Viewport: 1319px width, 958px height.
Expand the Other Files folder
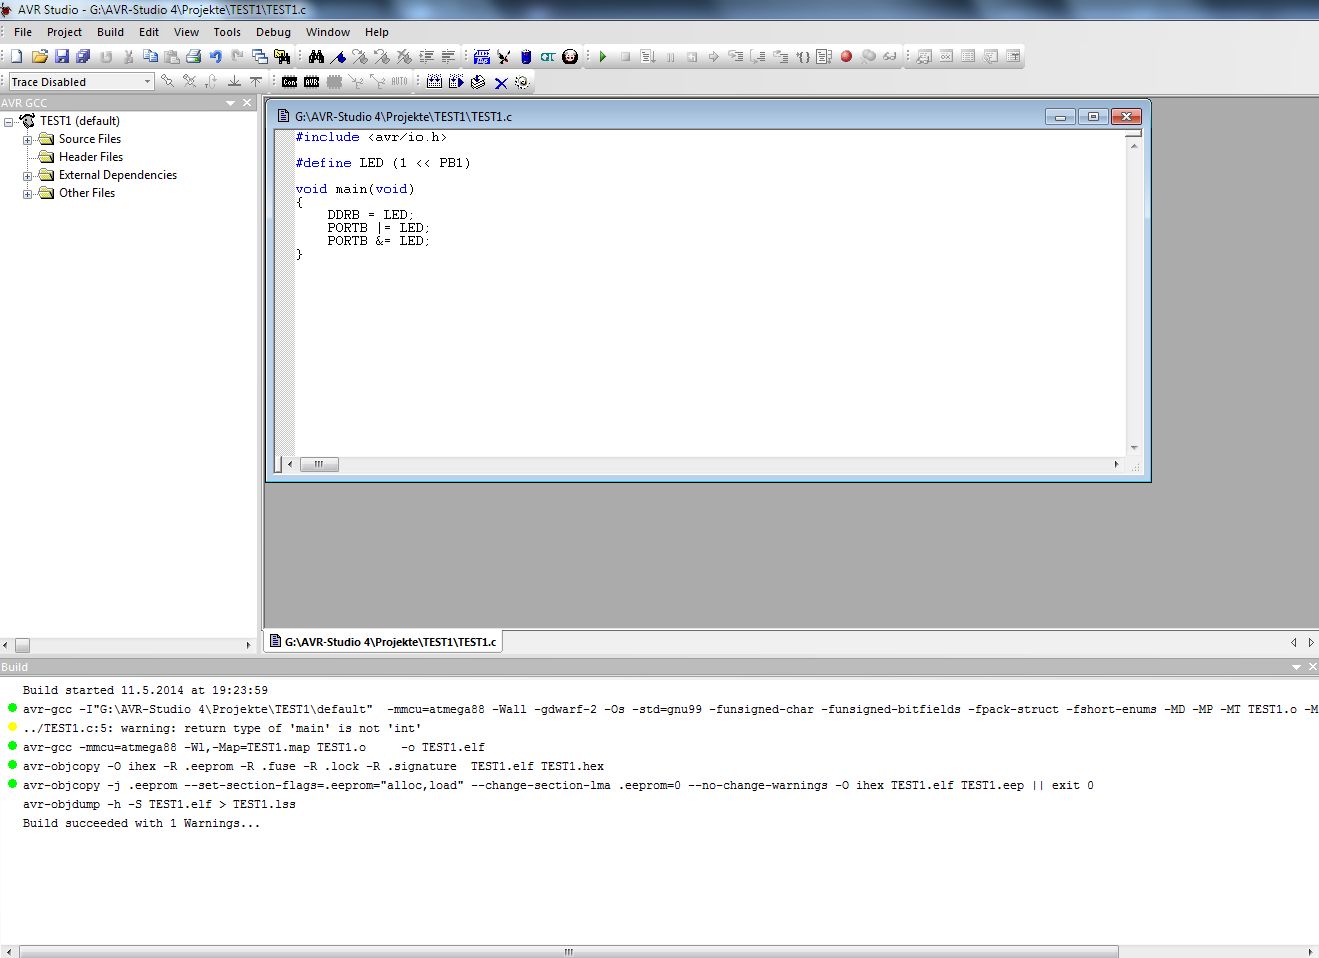pyautogui.click(x=28, y=194)
